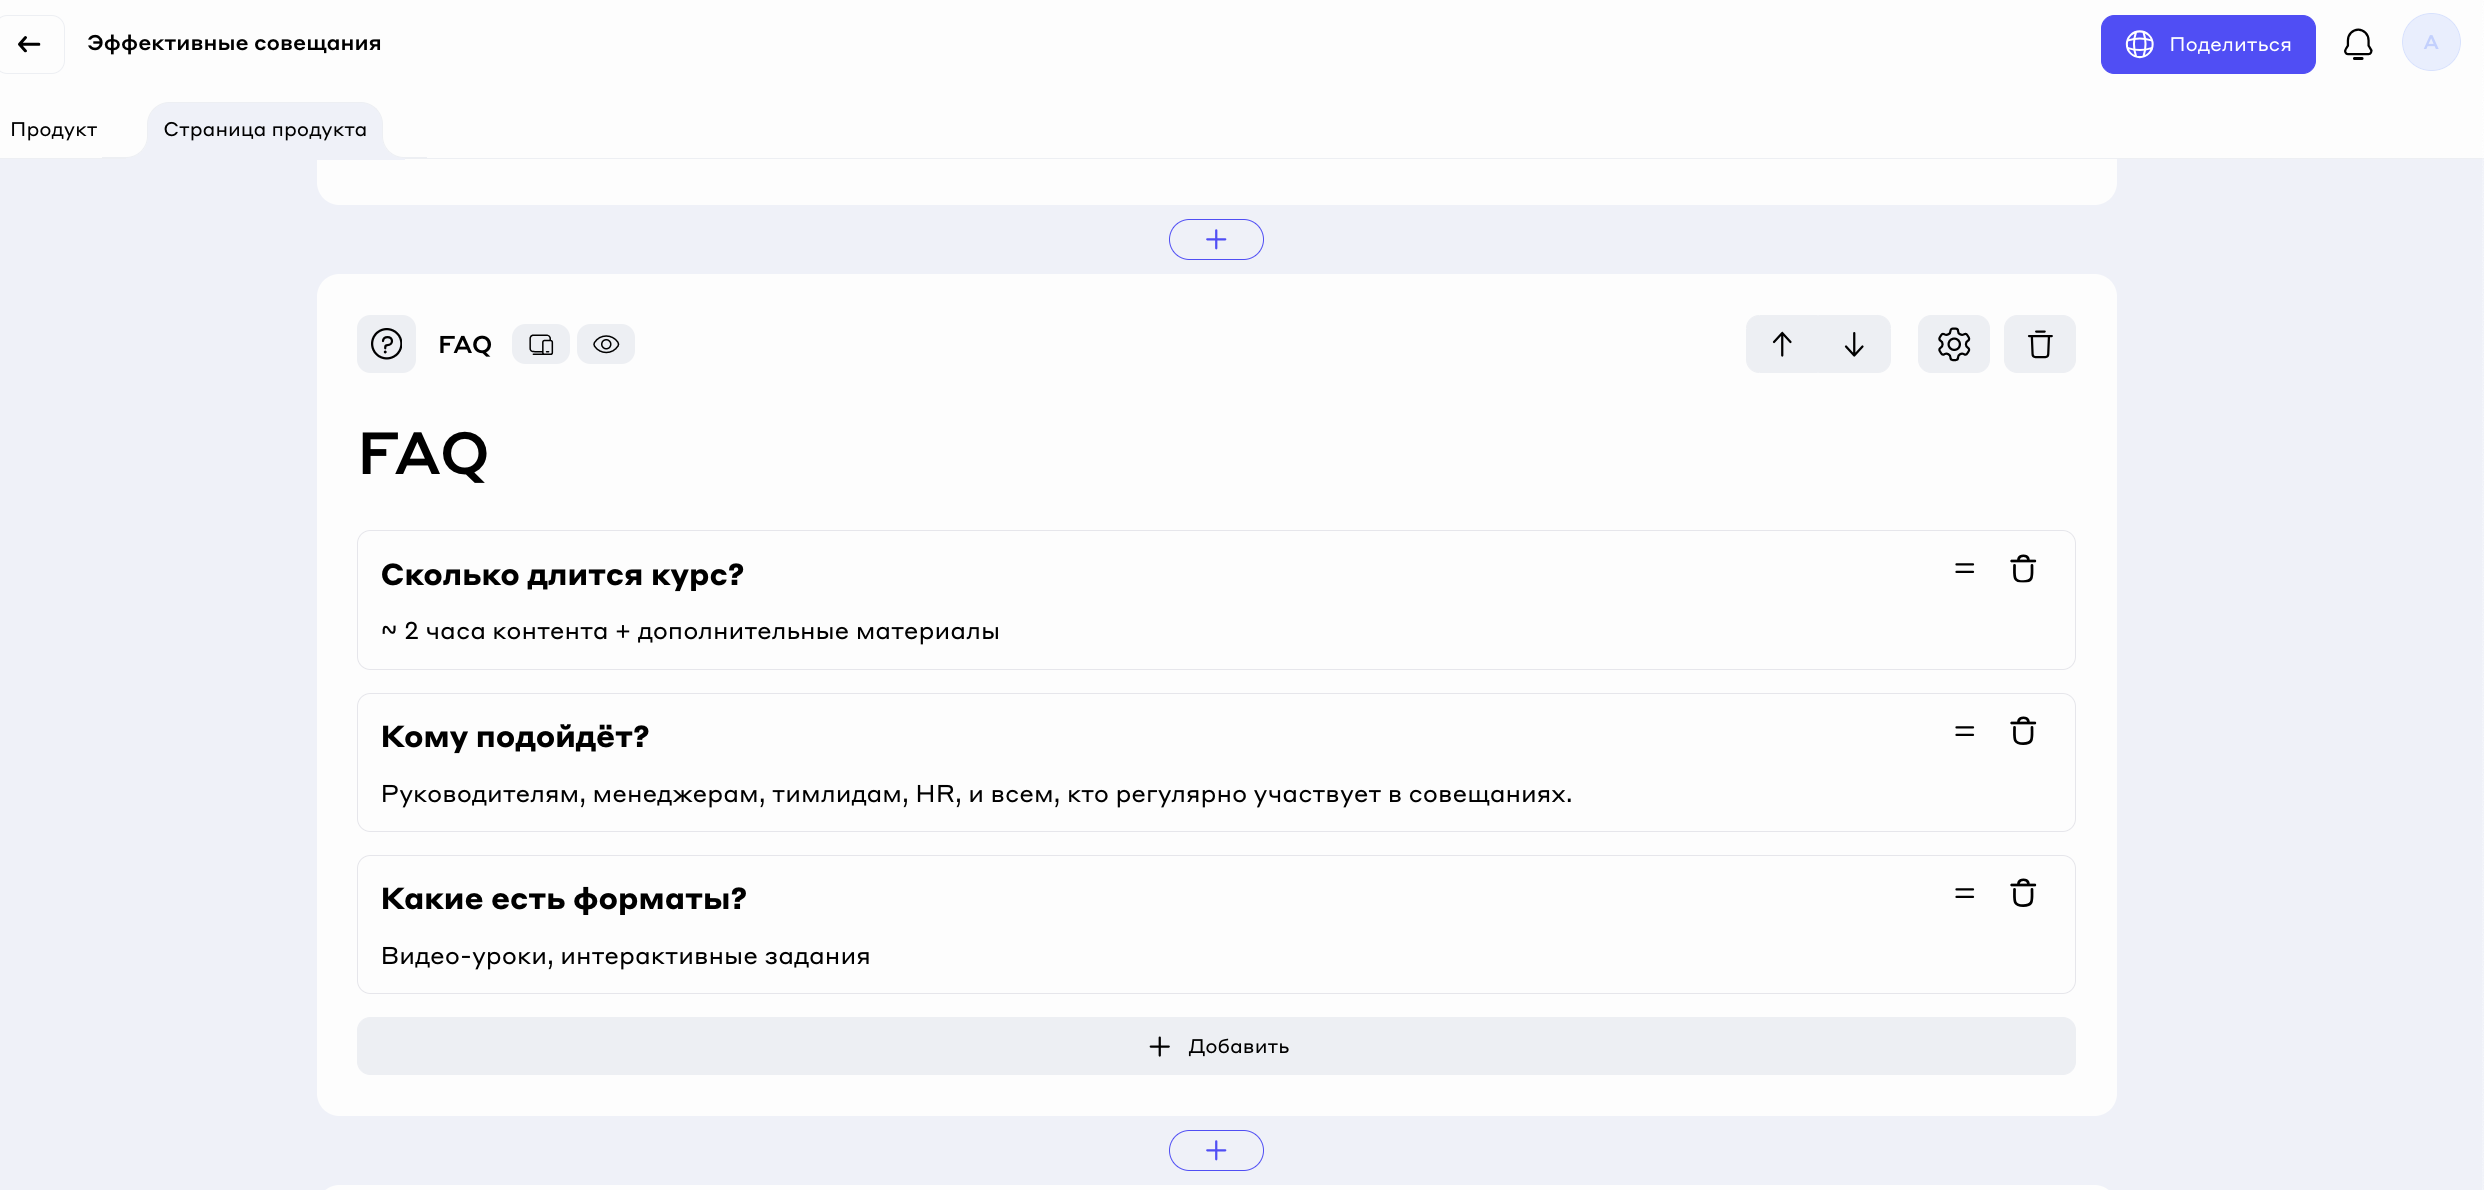
Task: Switch to the Продукт tab
Action: pyautogui.click(x=54, y=130)
